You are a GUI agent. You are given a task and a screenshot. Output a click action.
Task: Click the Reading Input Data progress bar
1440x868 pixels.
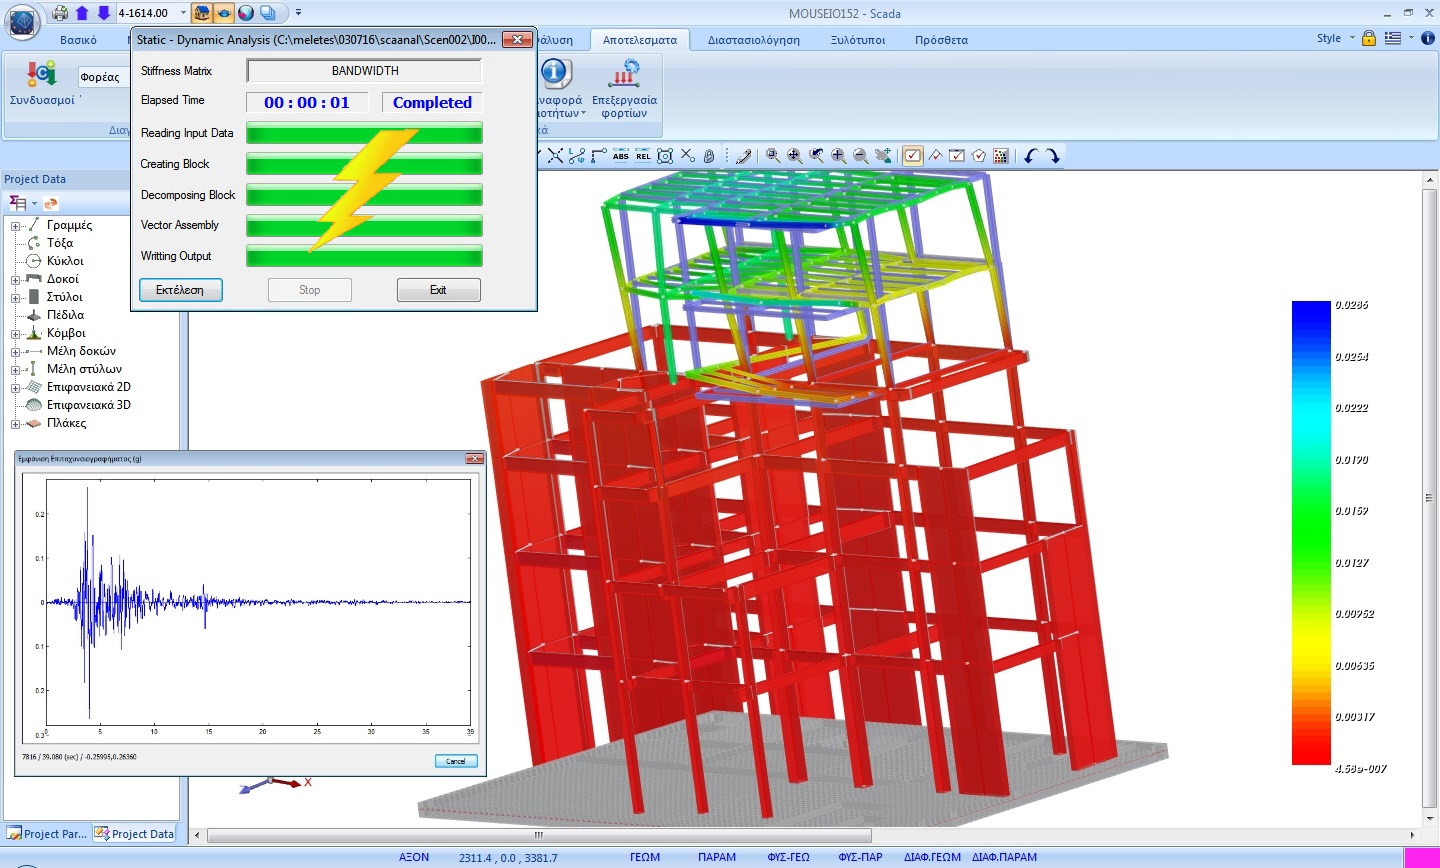(x=365, y=133)
